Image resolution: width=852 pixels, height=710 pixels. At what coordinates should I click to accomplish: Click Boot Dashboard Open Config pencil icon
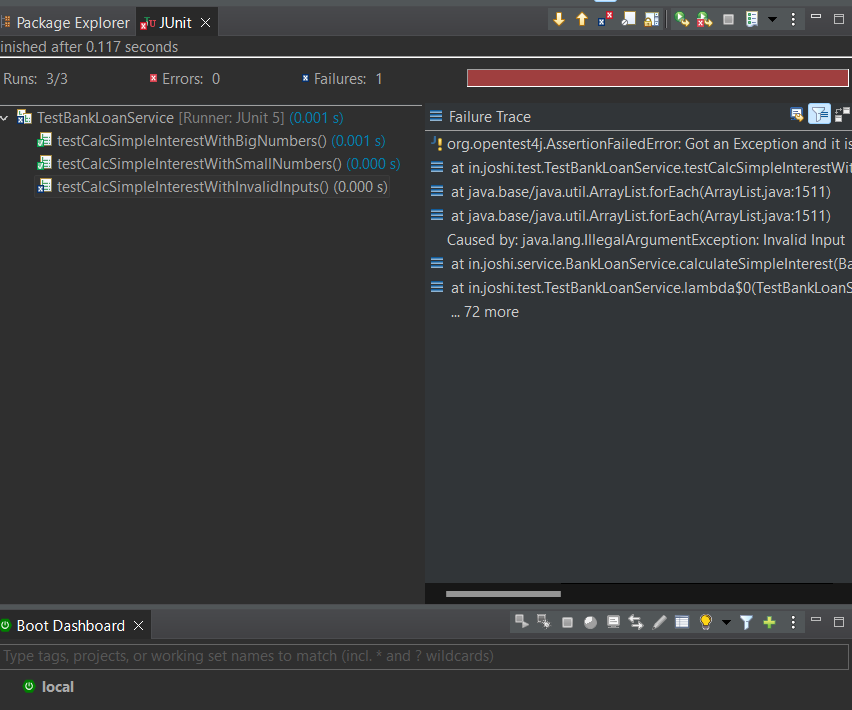(659, 622)
